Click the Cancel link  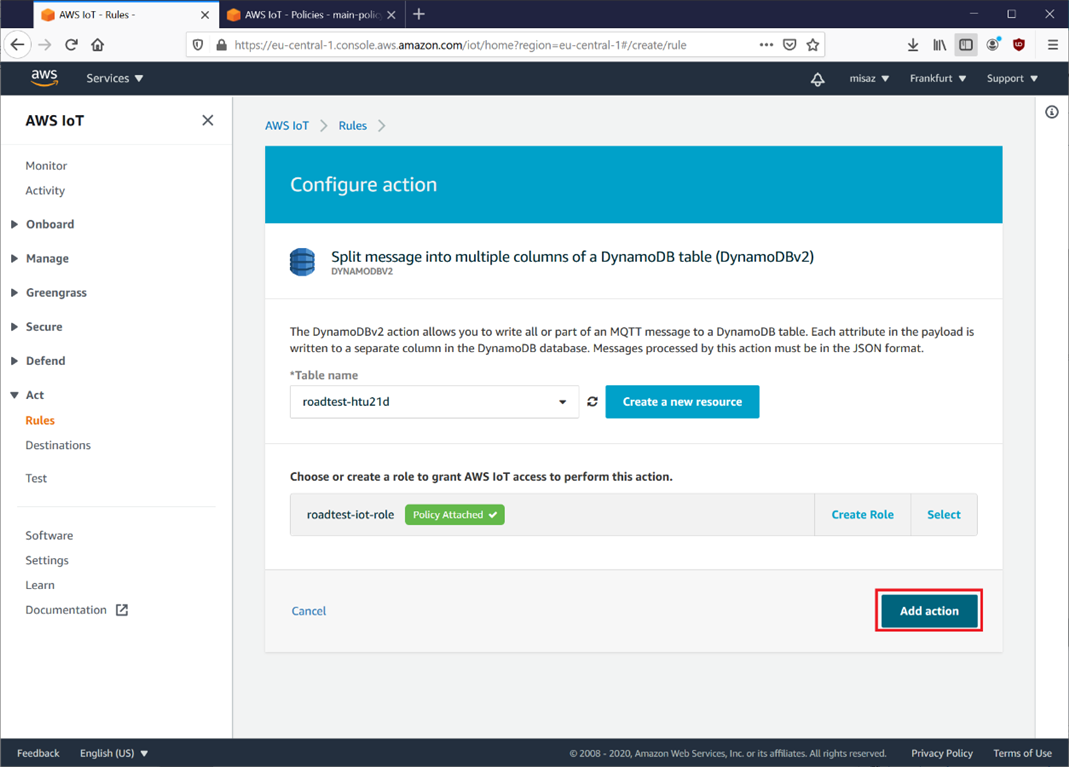tap(308, 611)
